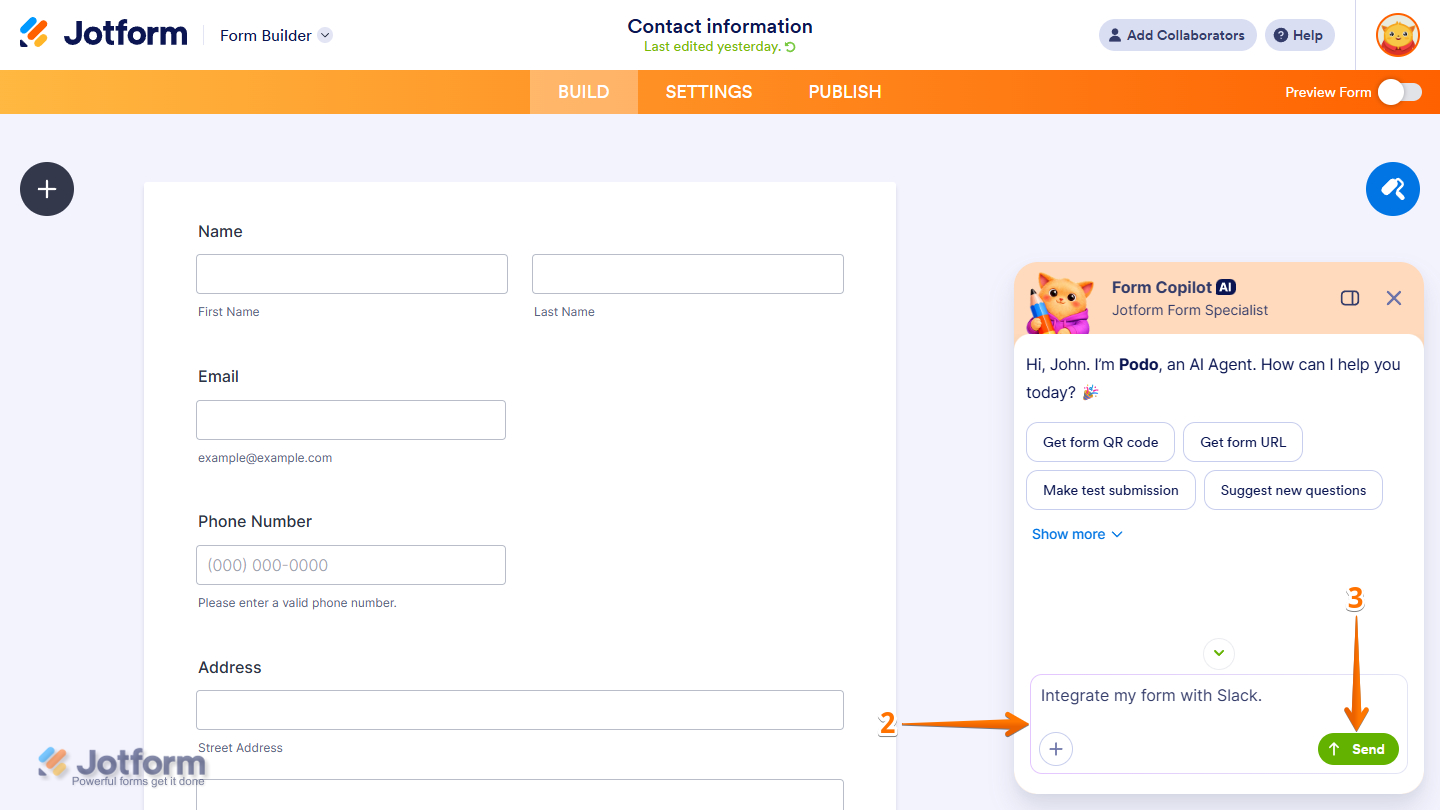Switch to the SETTINGS tab

(x=708, y=91)
